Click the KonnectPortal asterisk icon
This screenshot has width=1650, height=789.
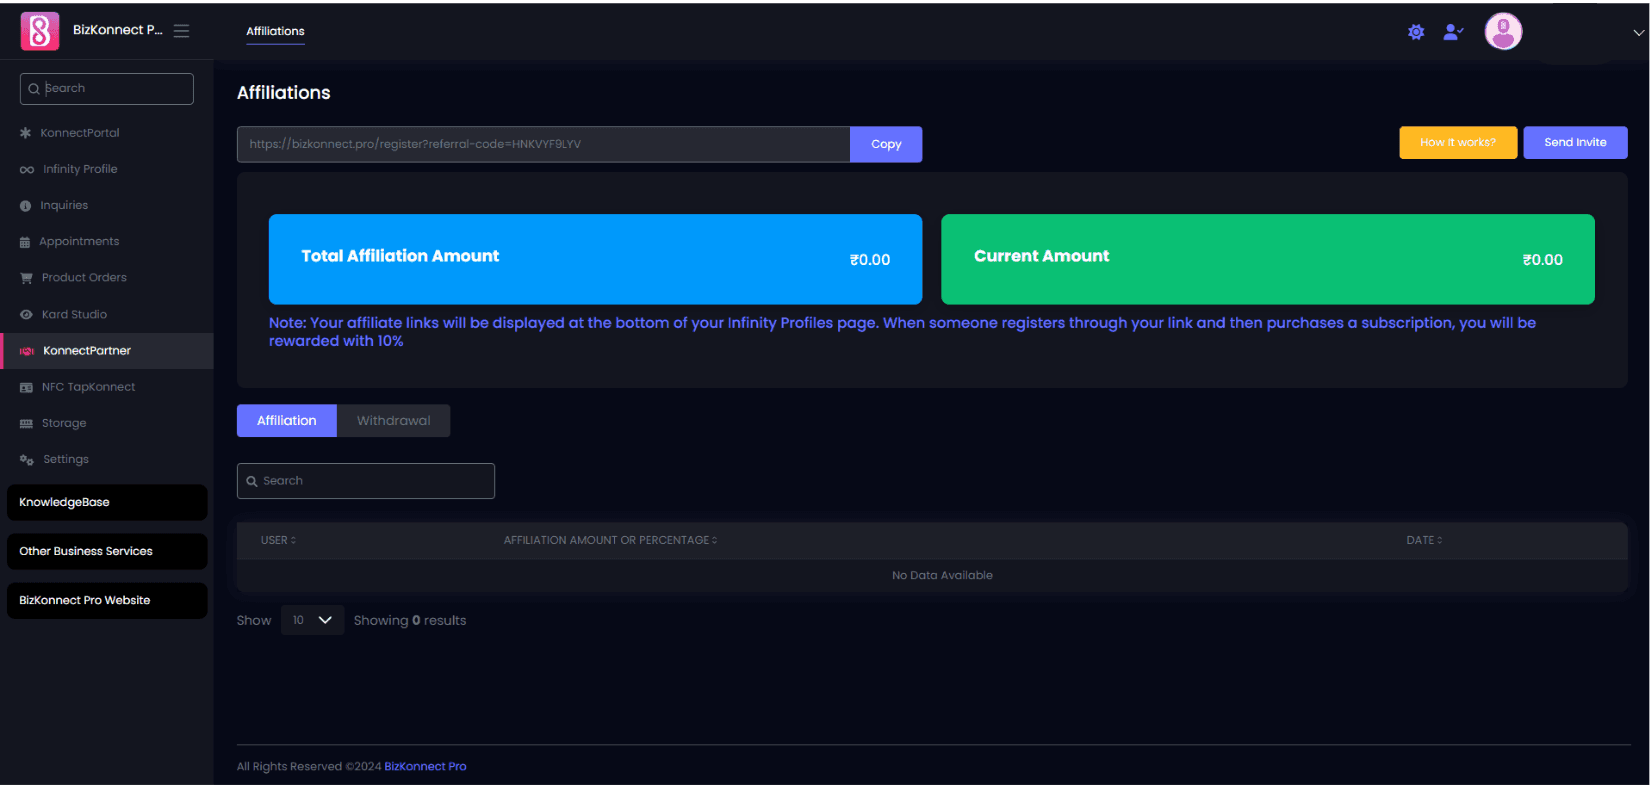coord(26,133)
